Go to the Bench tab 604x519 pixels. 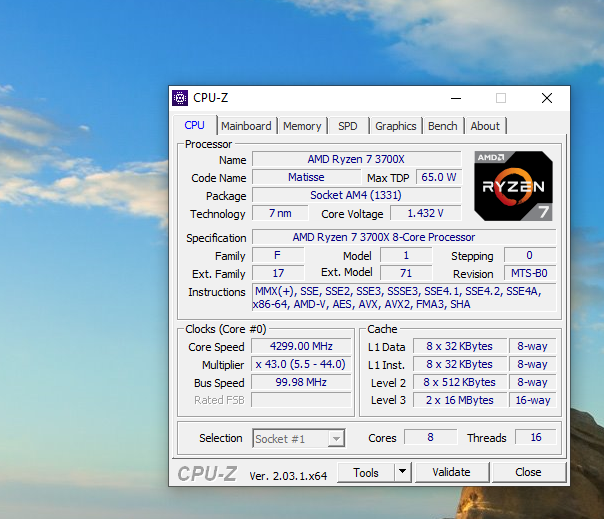coord(443,126)
